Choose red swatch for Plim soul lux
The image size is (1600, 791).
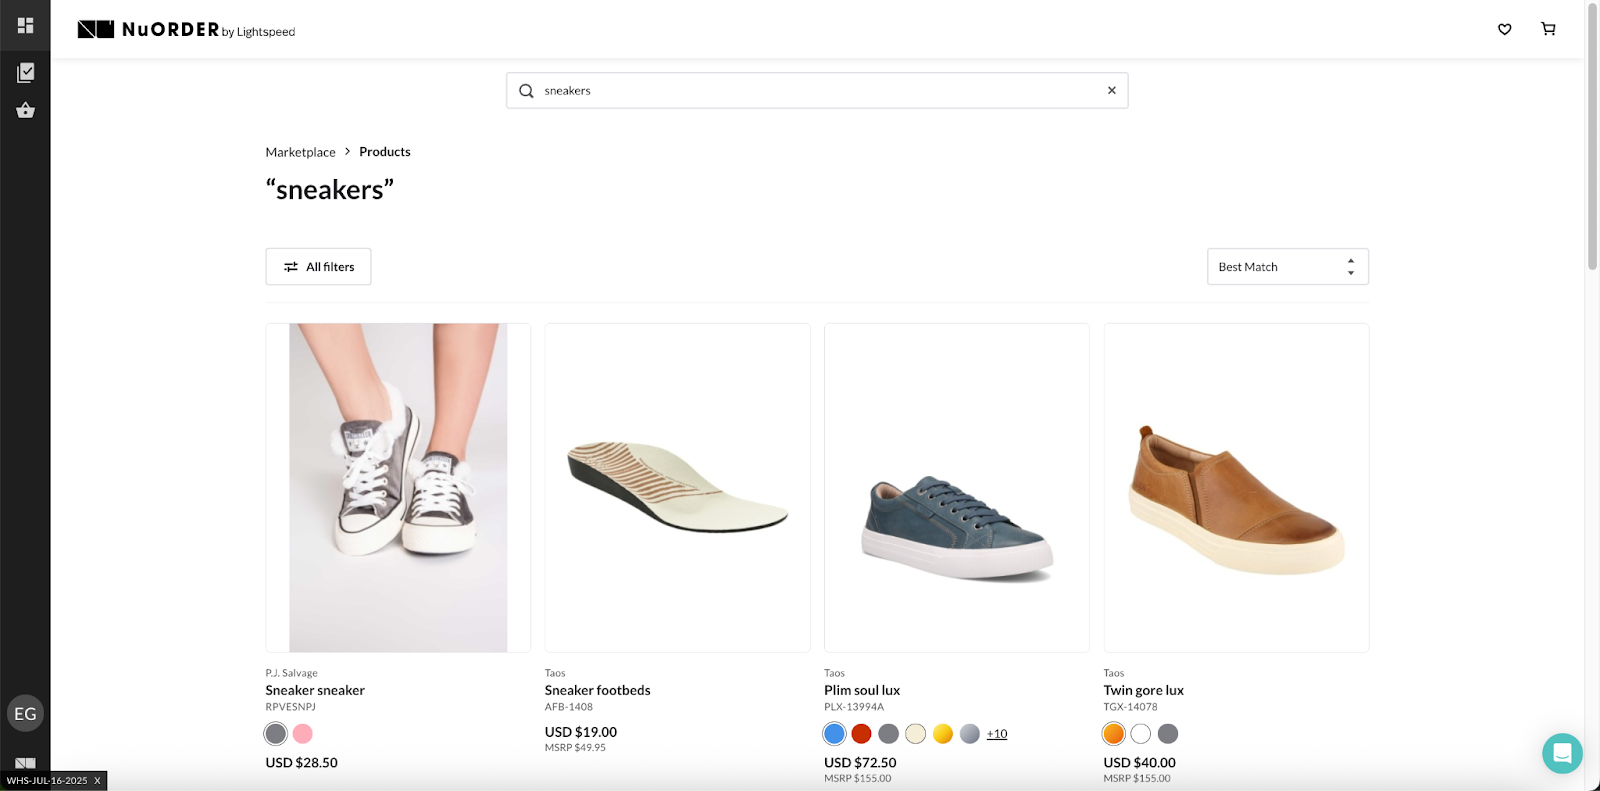tap(861, 734)
